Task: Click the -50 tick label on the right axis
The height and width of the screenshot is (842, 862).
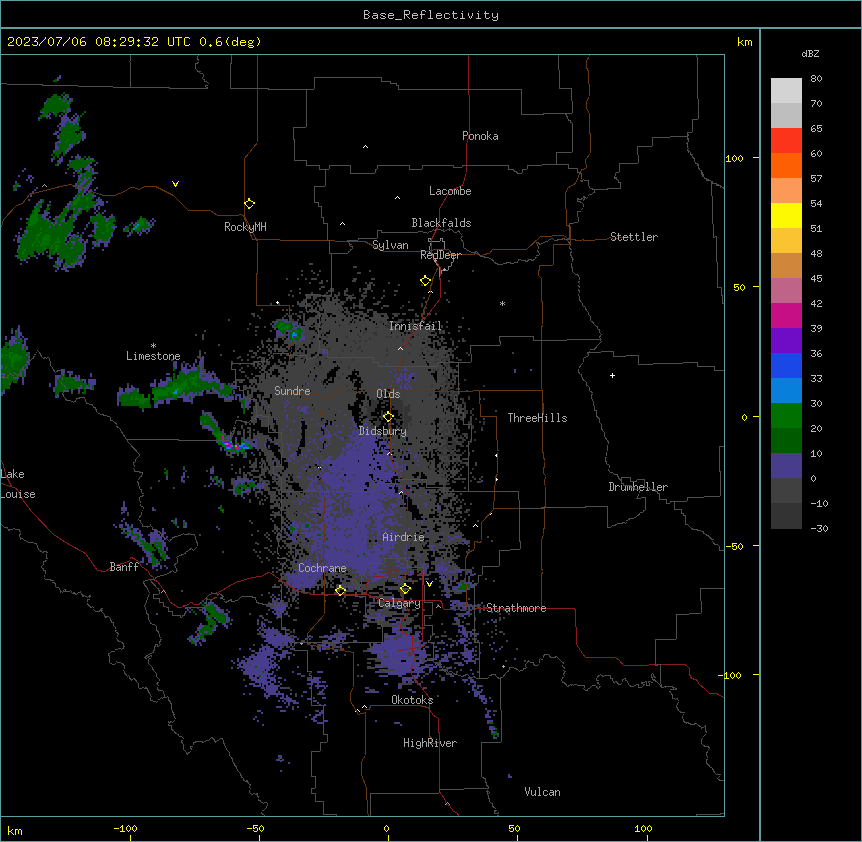Action: [x=734, y=546]
